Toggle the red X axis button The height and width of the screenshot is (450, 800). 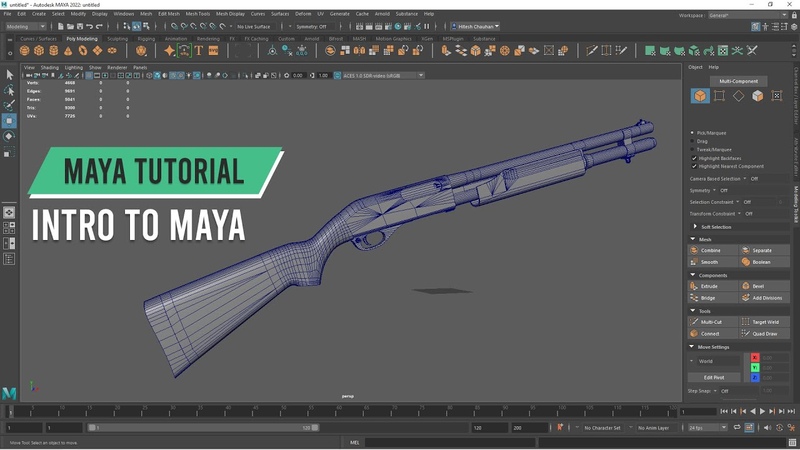click(755, 358)
